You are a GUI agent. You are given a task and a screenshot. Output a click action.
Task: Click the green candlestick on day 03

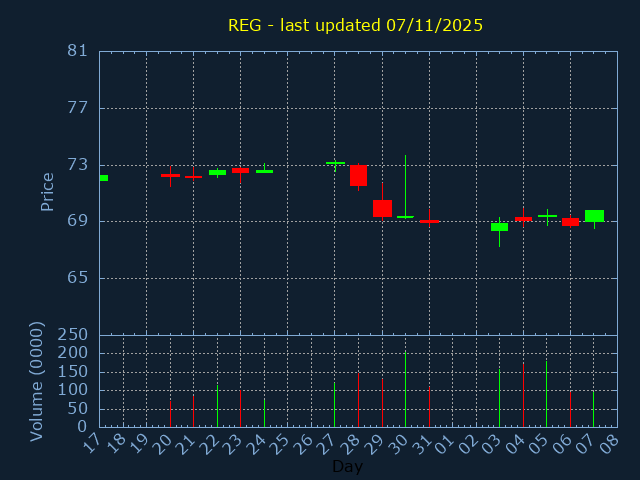499,227
